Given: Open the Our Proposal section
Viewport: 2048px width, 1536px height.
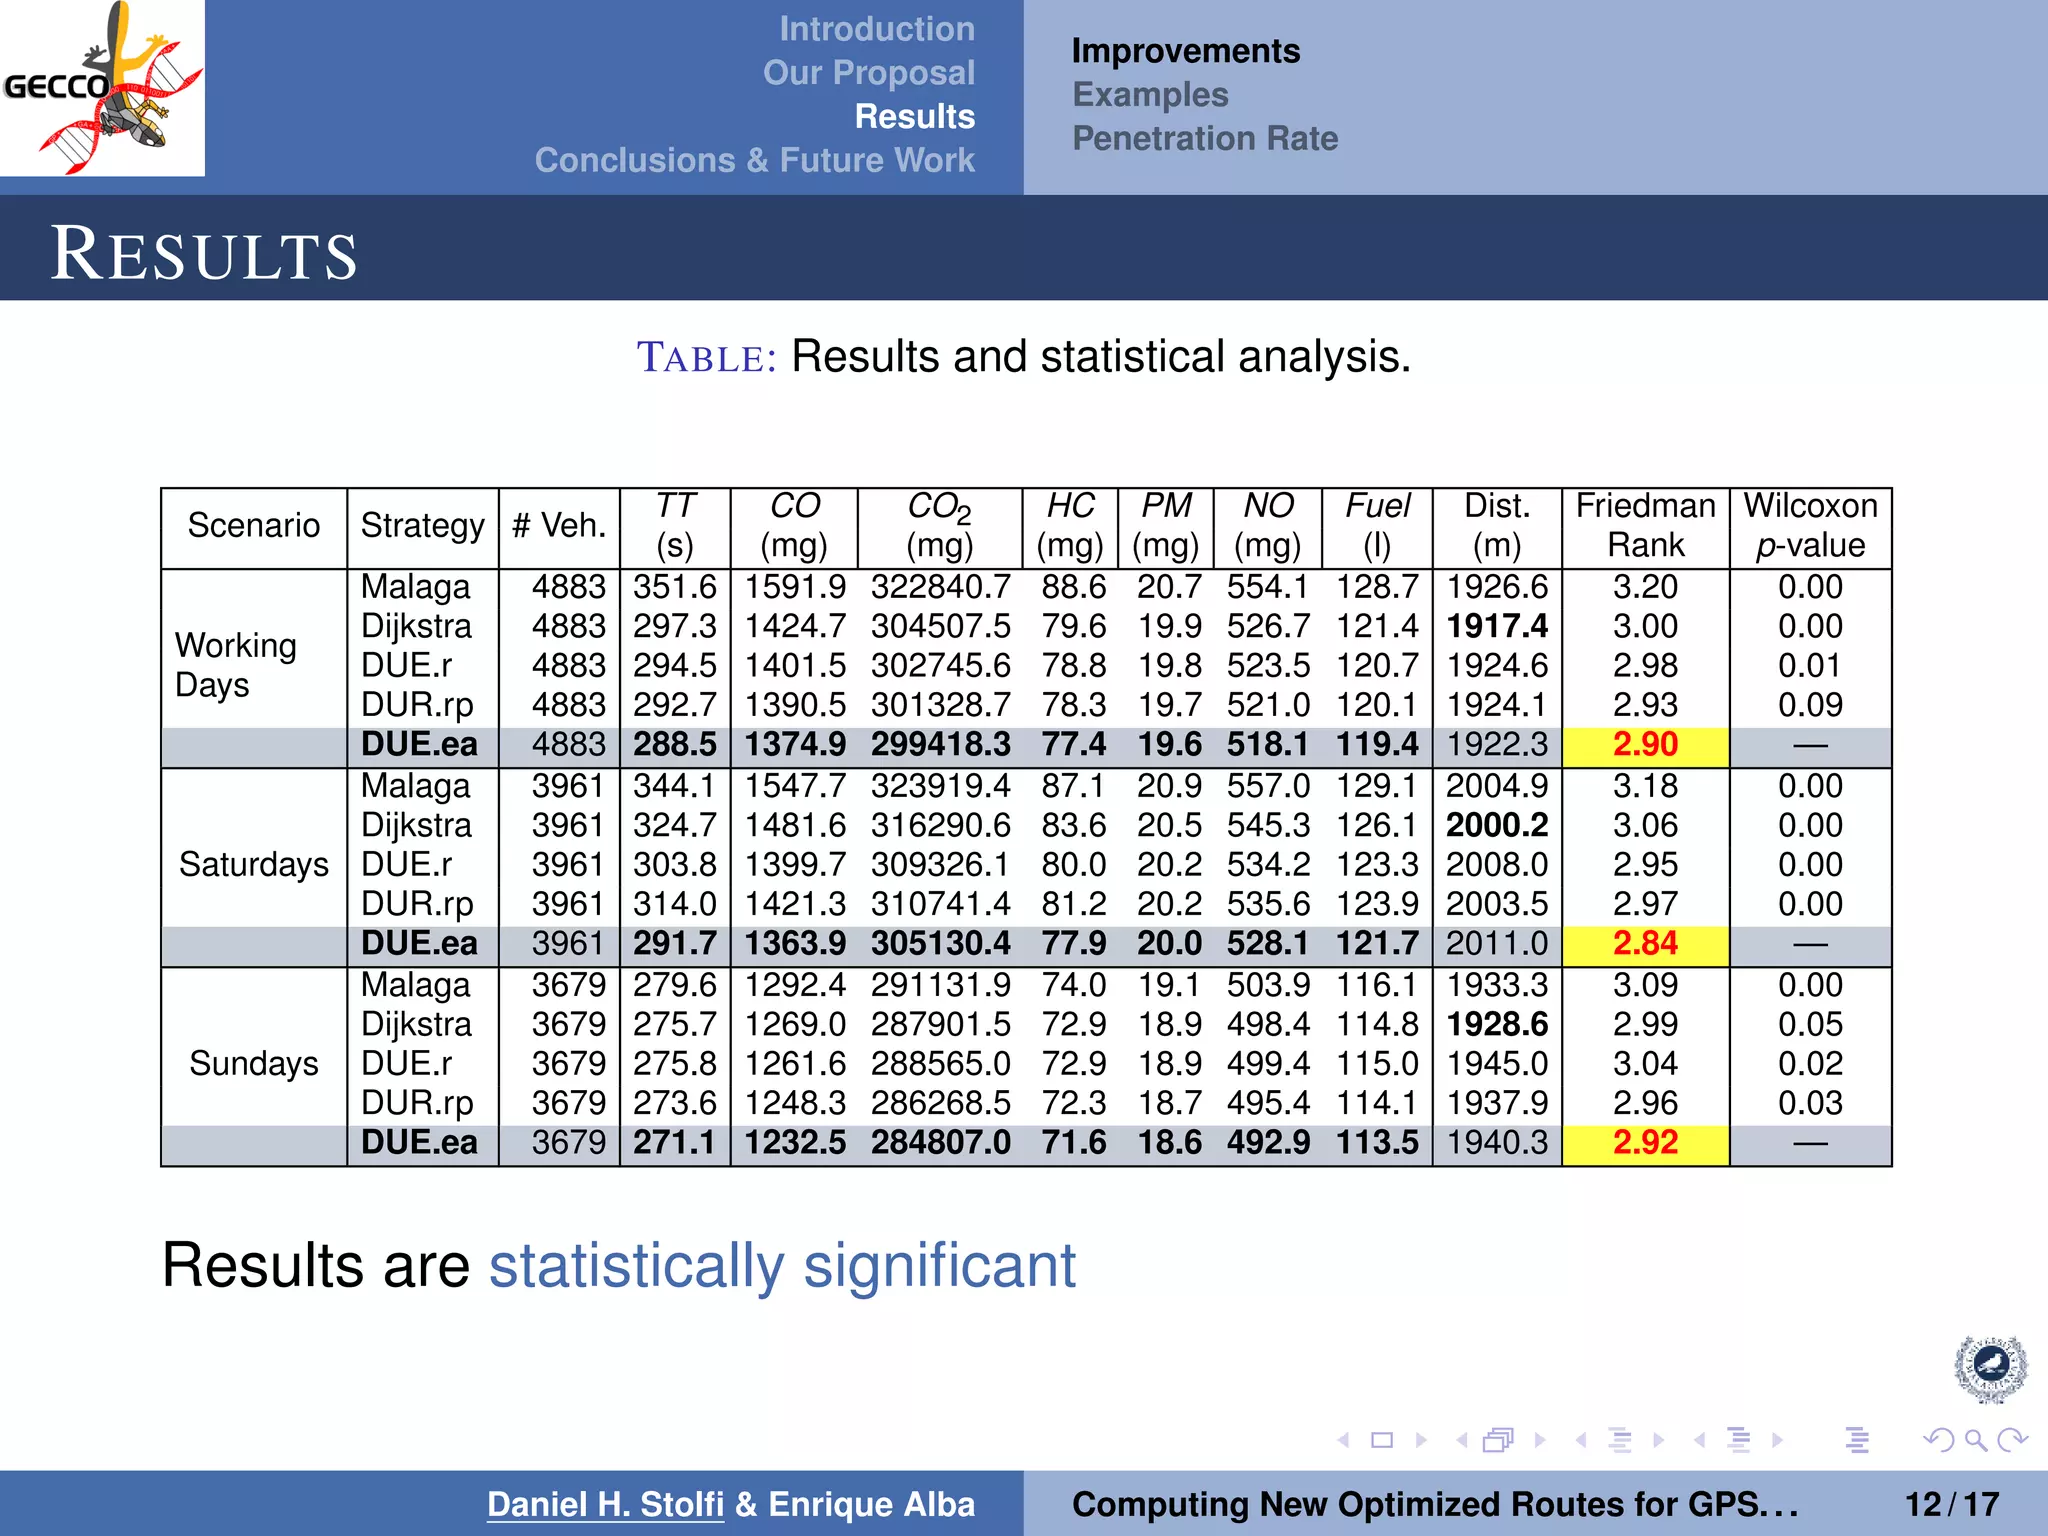Looking at the screenshot, I should (869, 73).
